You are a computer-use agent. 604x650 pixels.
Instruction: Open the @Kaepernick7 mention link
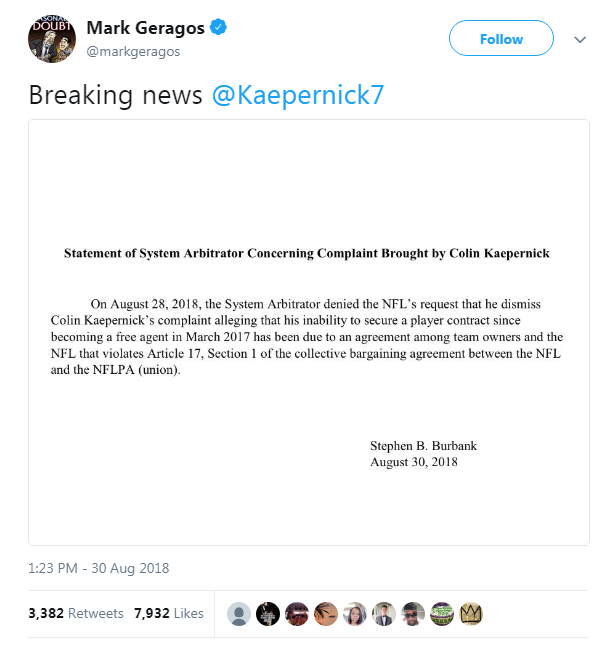[x=298, y=95]
